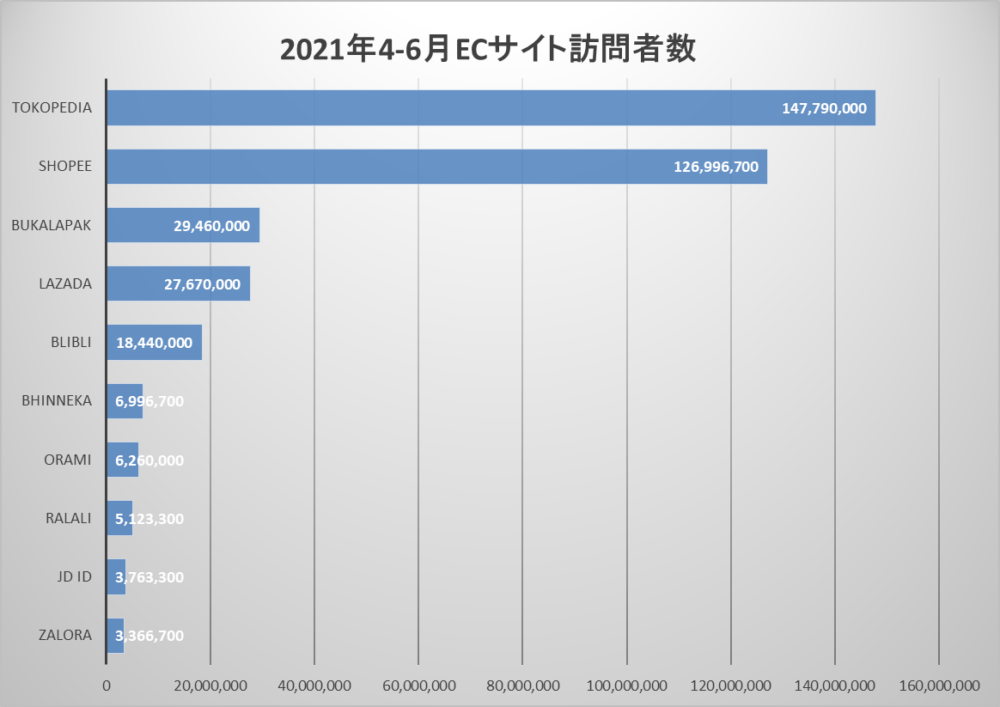1000x707 pixels.
Task: Select the 27,670,000 data label
Action: click(x=202, y=284)
